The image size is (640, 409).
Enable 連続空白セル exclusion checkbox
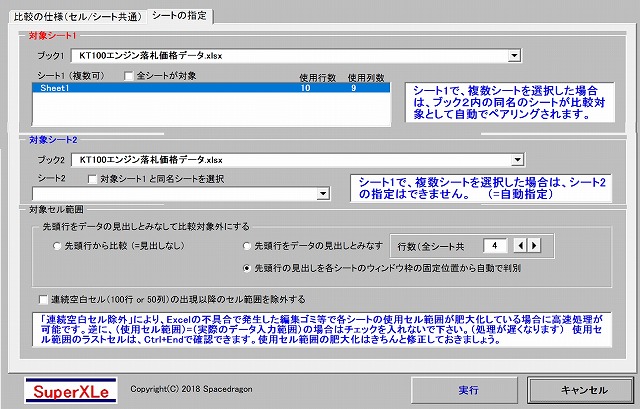(x=43, y=300)
